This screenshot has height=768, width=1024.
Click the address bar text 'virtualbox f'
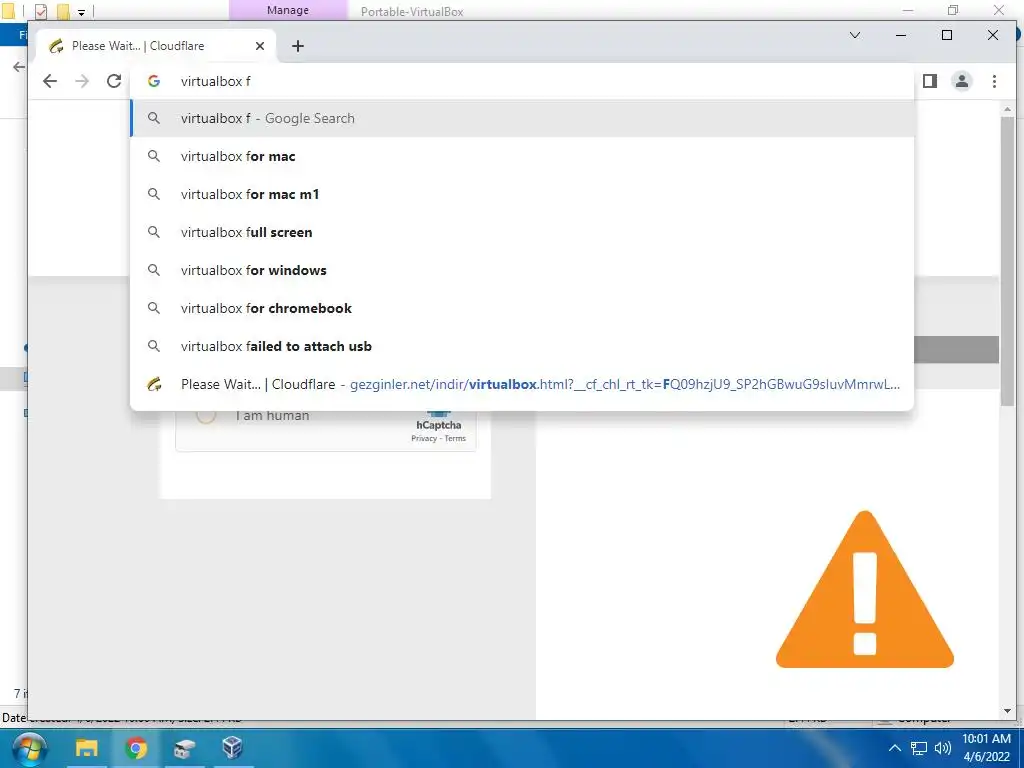[x=216, y=81]
